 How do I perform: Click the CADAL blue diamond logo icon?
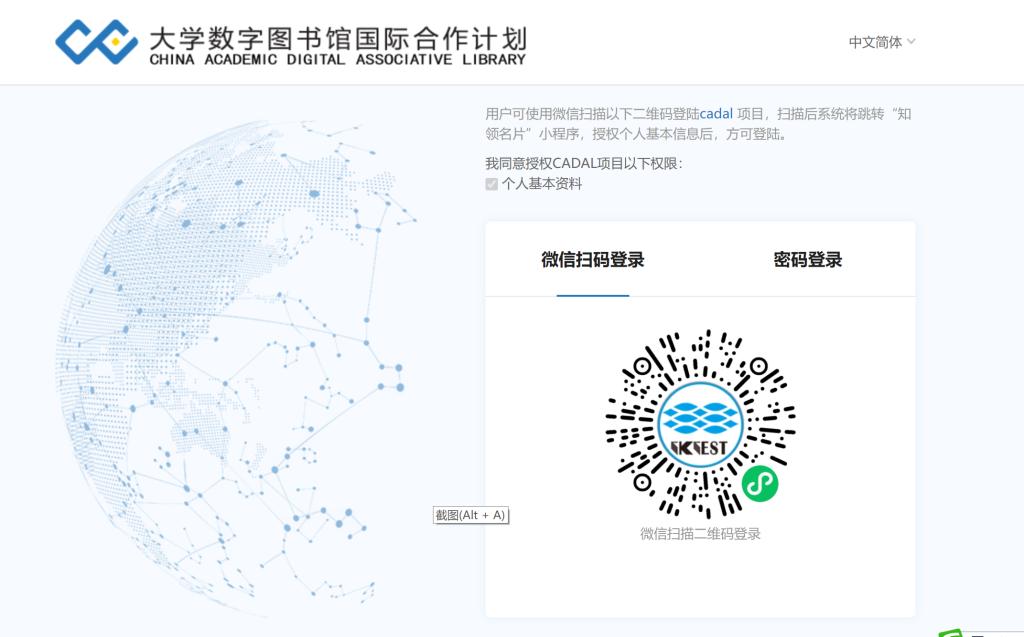click(96, 40)
